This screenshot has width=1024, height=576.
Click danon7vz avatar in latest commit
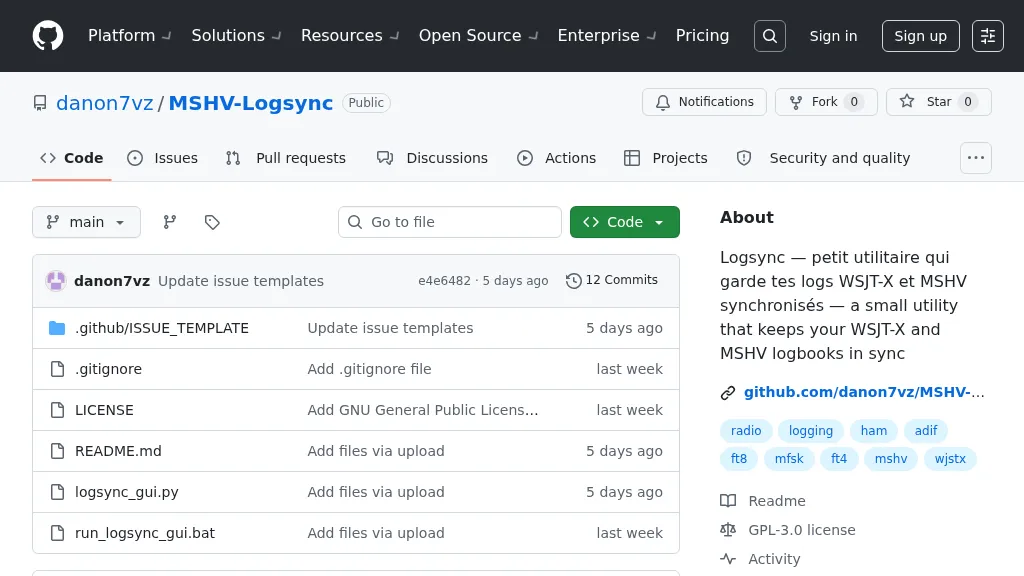click(56, 281)
